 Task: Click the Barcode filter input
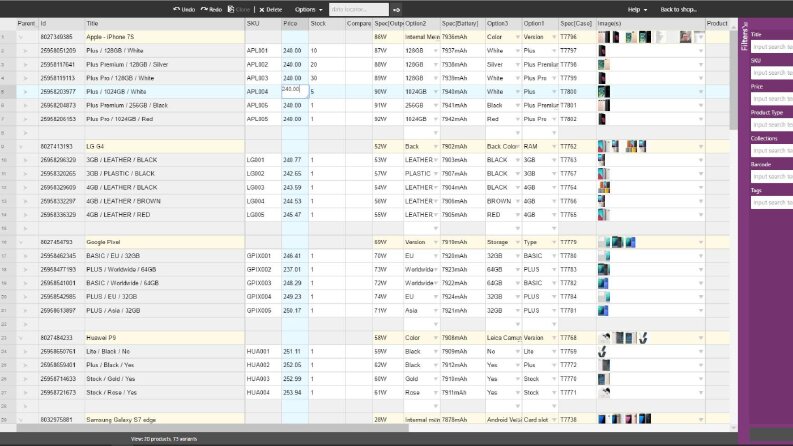tap(772, 176)
